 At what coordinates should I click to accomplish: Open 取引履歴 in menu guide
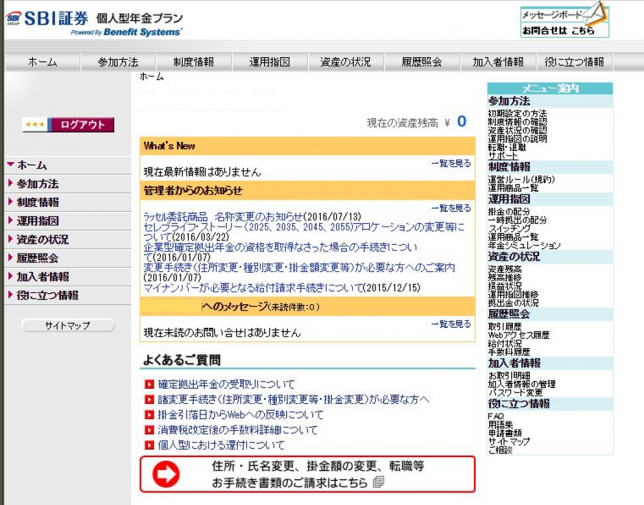505,326
